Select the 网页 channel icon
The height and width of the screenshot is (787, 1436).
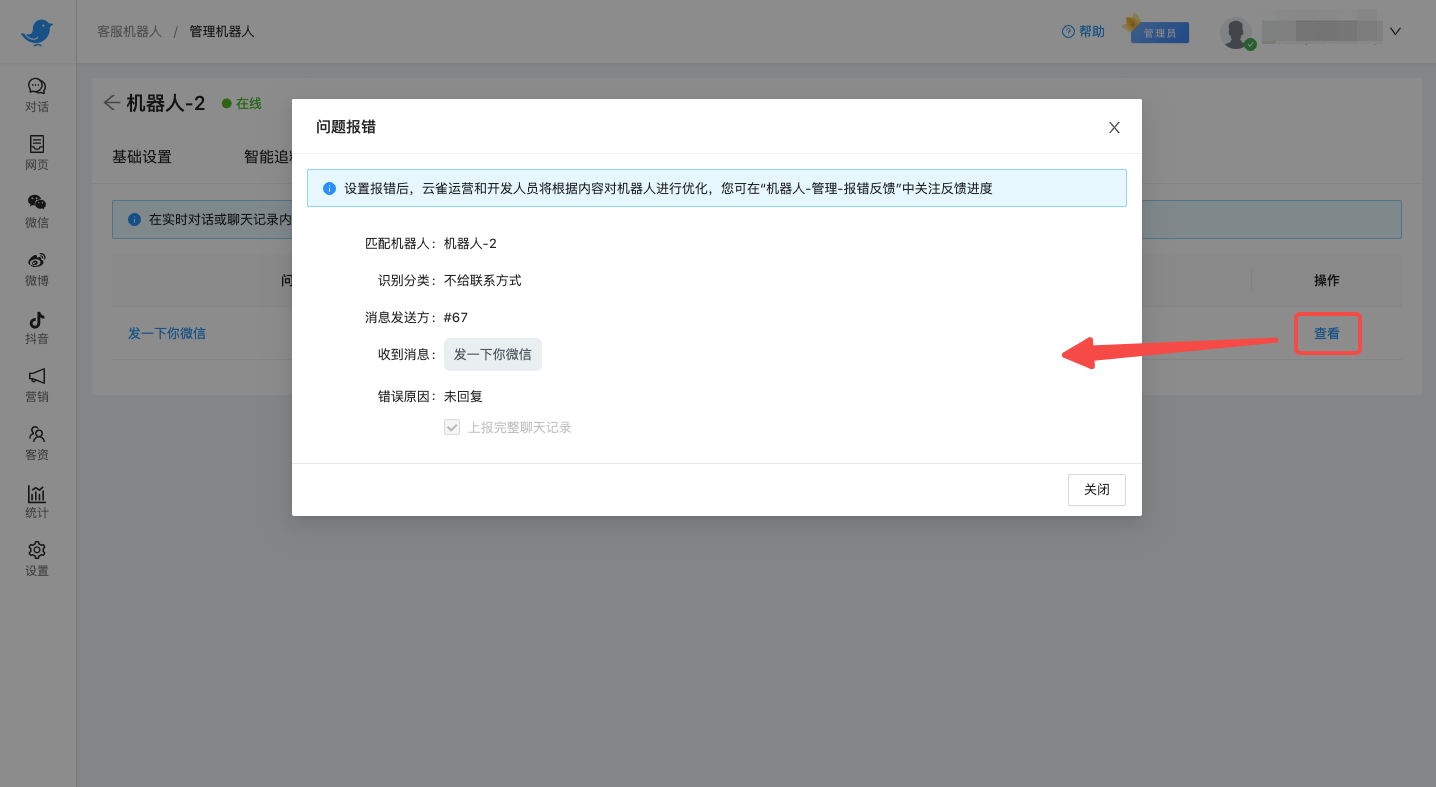point(37,153)
